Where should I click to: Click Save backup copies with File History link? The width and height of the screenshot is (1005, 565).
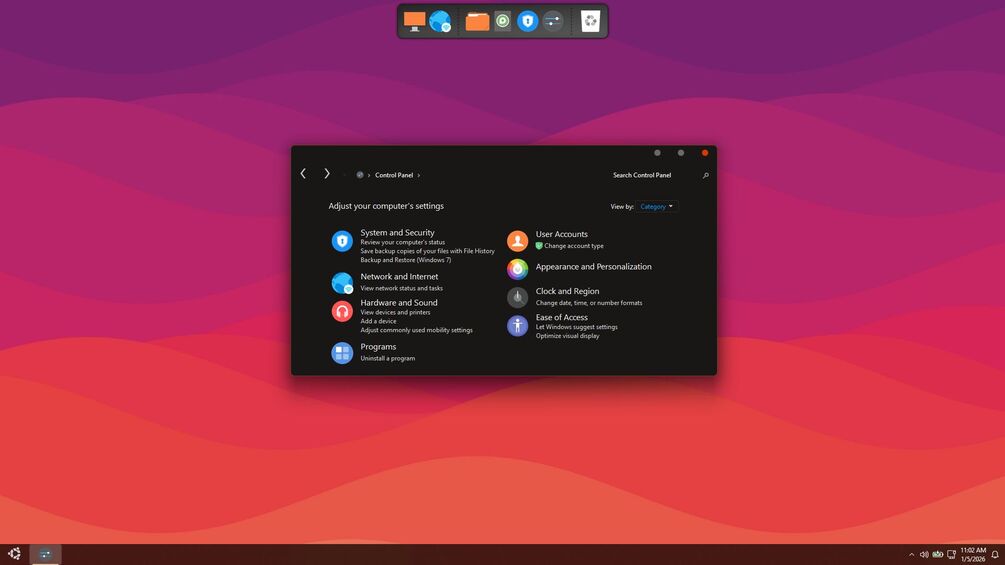tap(428, 251)
